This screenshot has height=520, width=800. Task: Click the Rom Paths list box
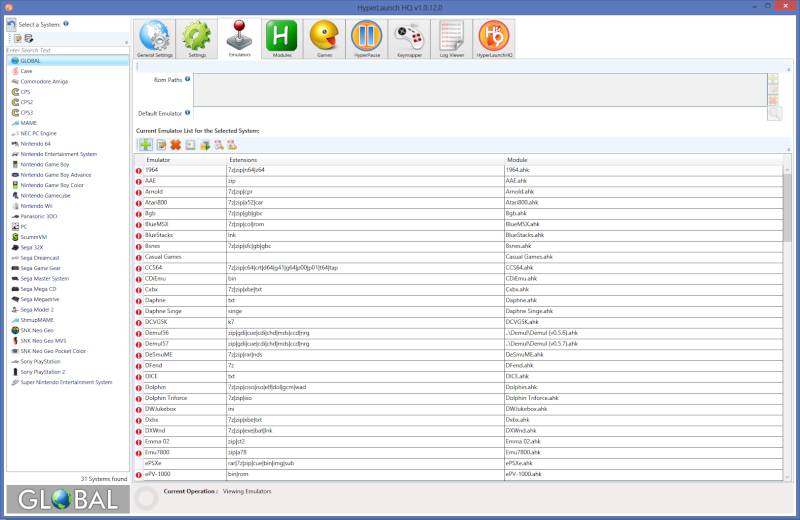point(480,90)
